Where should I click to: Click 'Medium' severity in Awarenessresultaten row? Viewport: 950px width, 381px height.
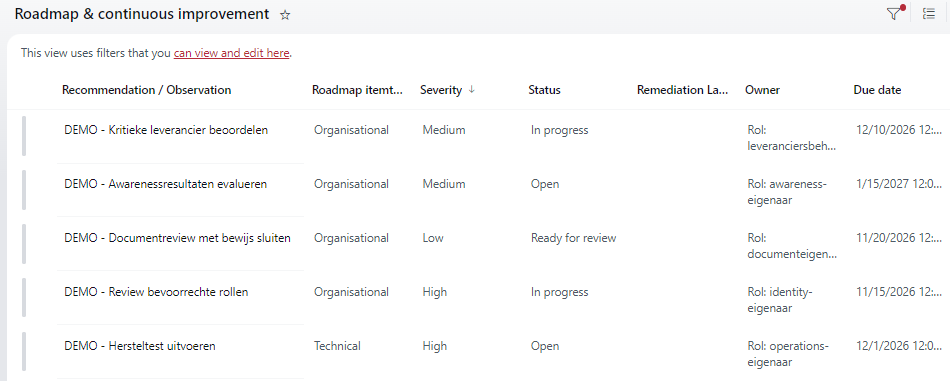(444, 184)
